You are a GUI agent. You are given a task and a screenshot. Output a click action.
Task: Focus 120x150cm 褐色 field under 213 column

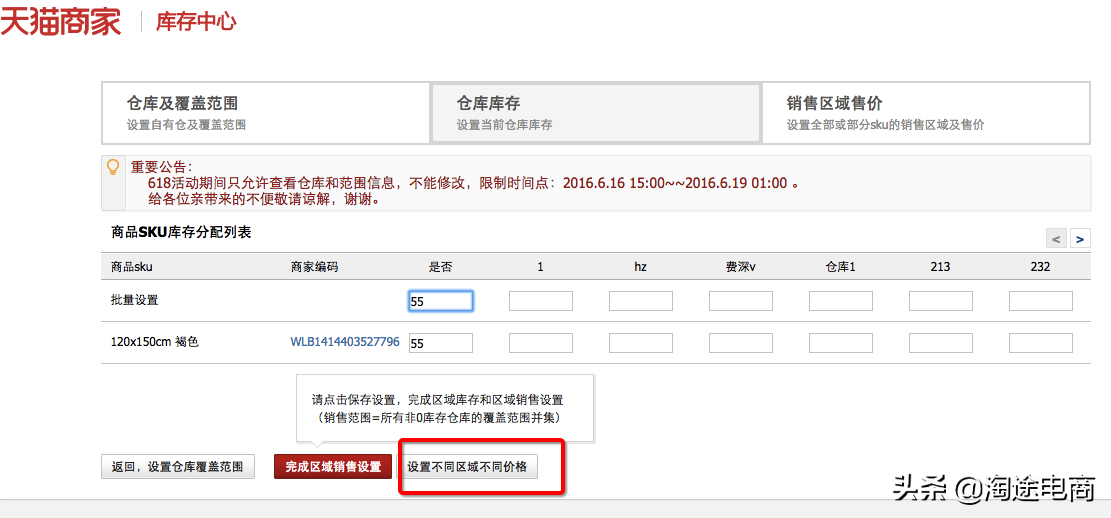940,343
